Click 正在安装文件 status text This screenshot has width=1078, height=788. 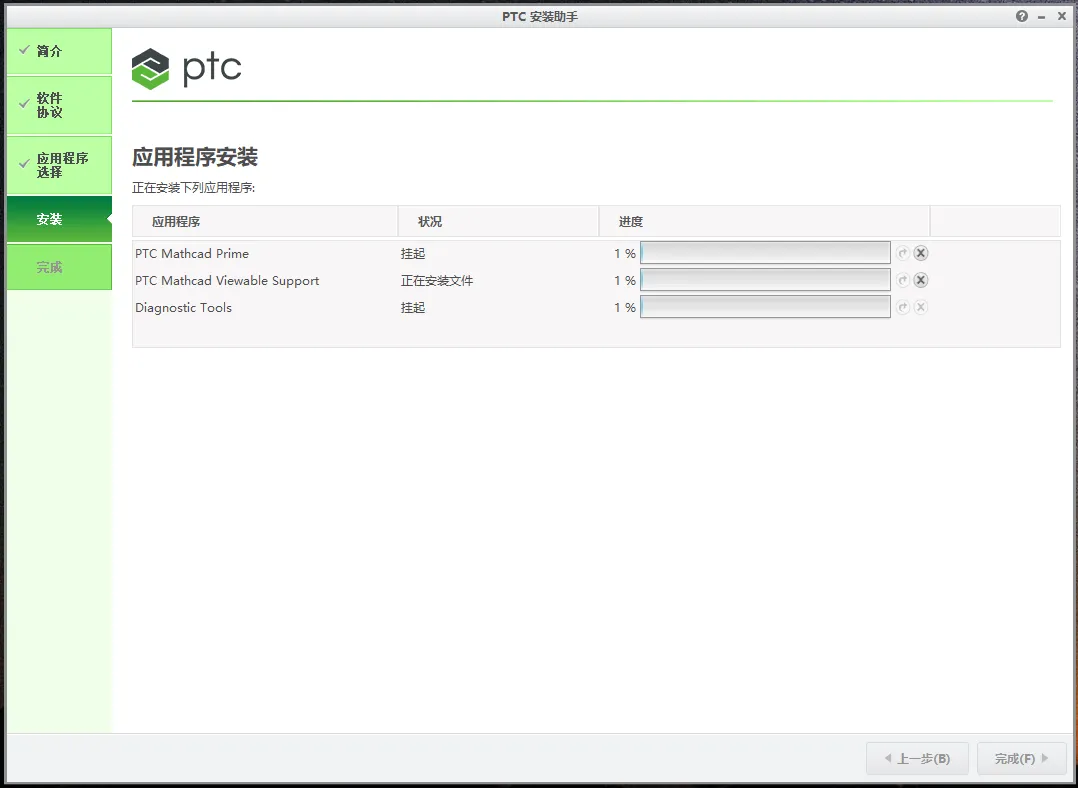point(437,281)
